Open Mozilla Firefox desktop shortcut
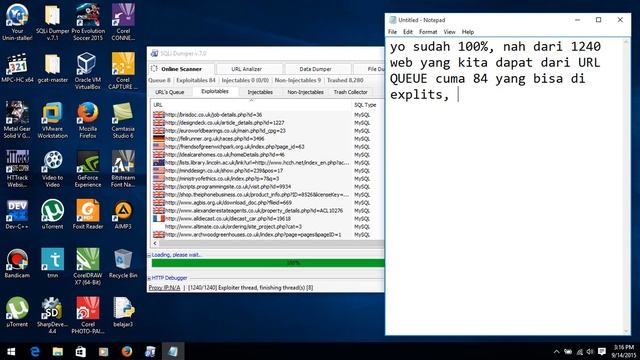640x360 pixels. [x=88, y=120]
